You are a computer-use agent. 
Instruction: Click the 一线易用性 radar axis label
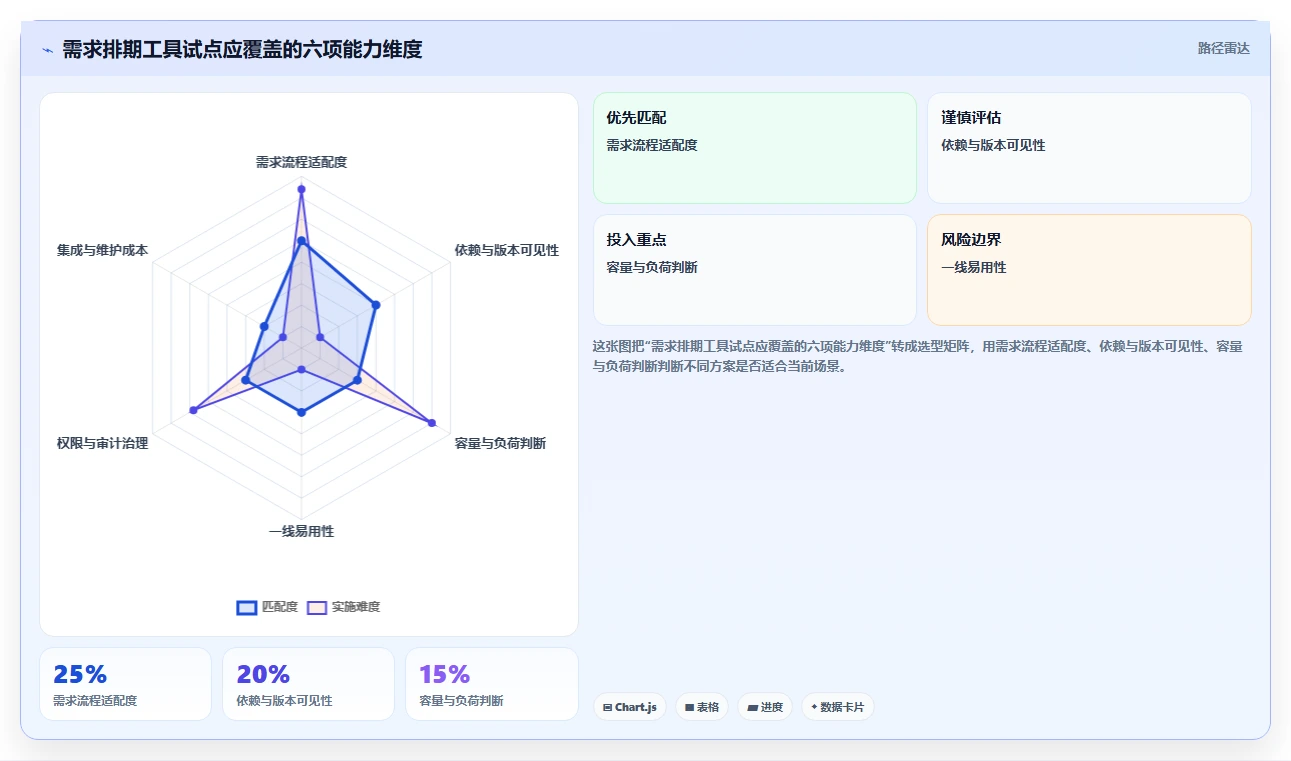pyautogui.click(x=301, y=531)
